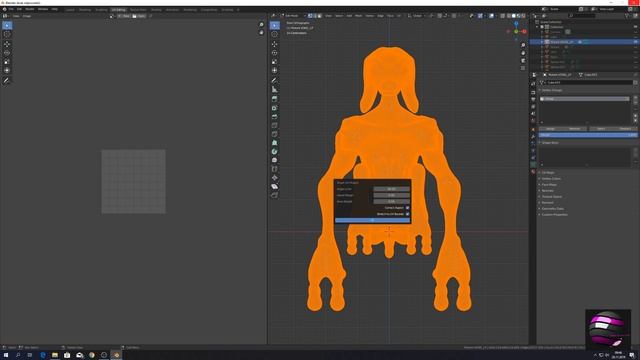Select the Rotate tool in 3D viewport toolbar

tap(275, 53)
